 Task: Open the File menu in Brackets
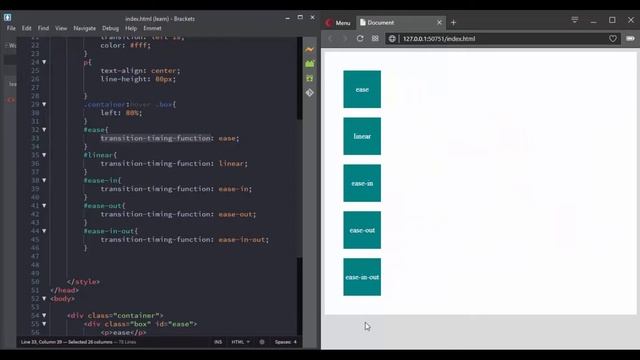[x=11, y=28]
